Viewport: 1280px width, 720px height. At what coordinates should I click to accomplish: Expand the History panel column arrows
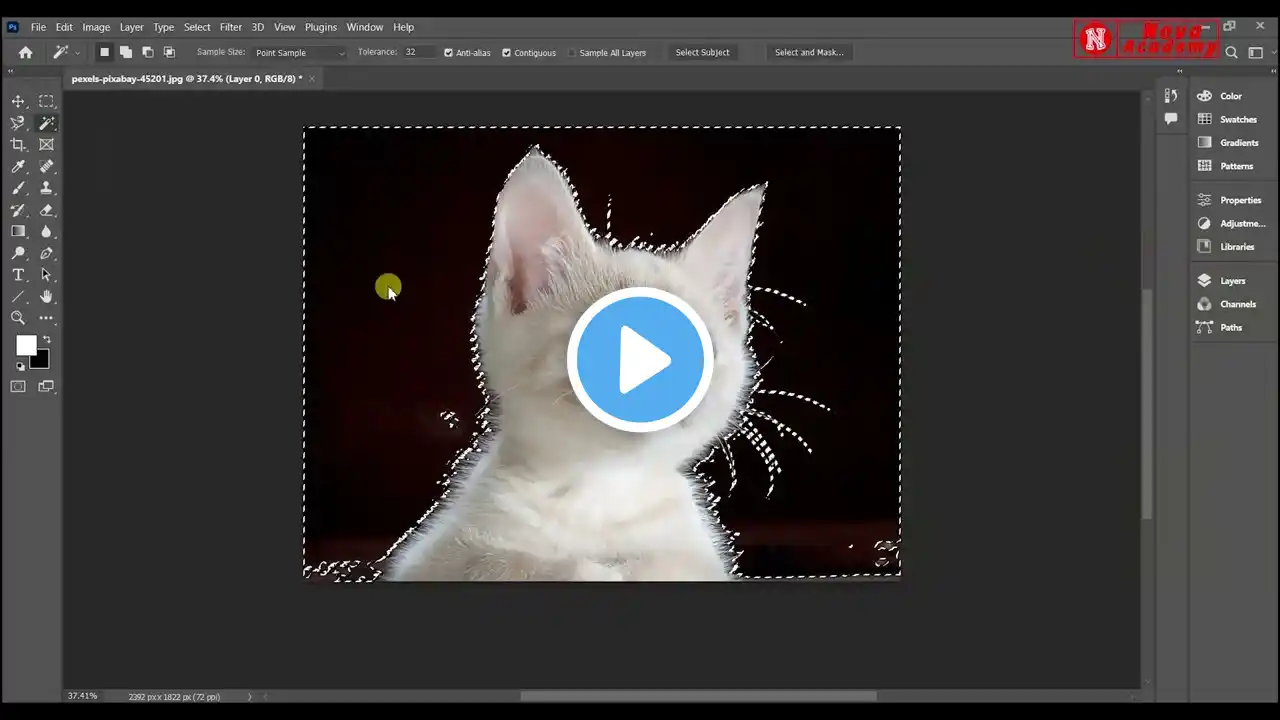pos(1181,72)
